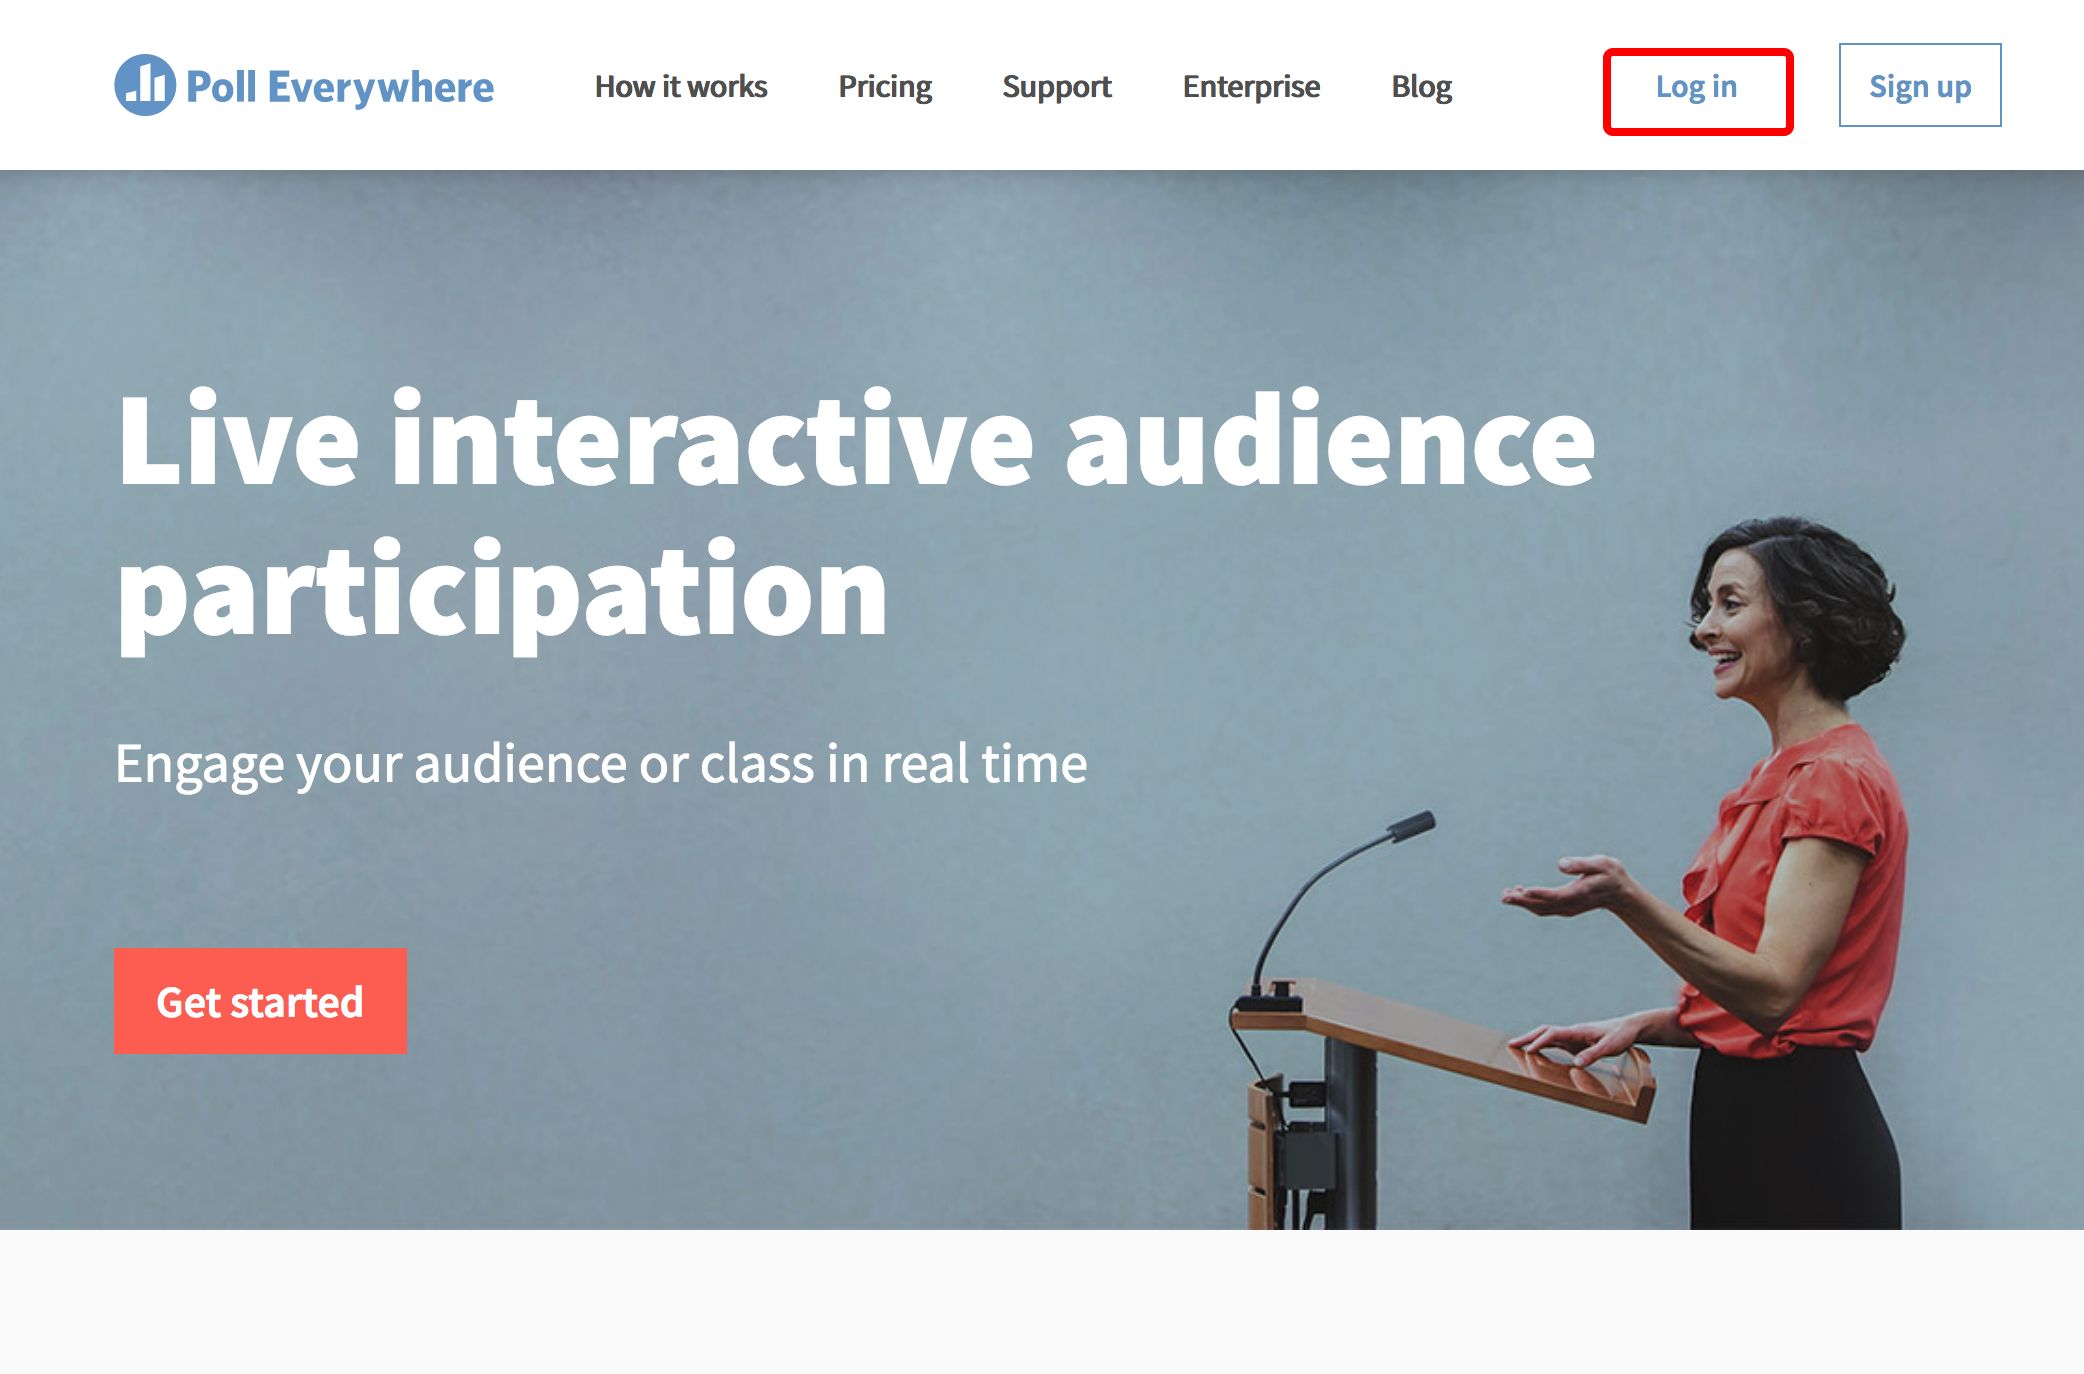2084x1374 pixels.
Task: Visit the Blog from the top navigation
Action: click(1421, 87)
